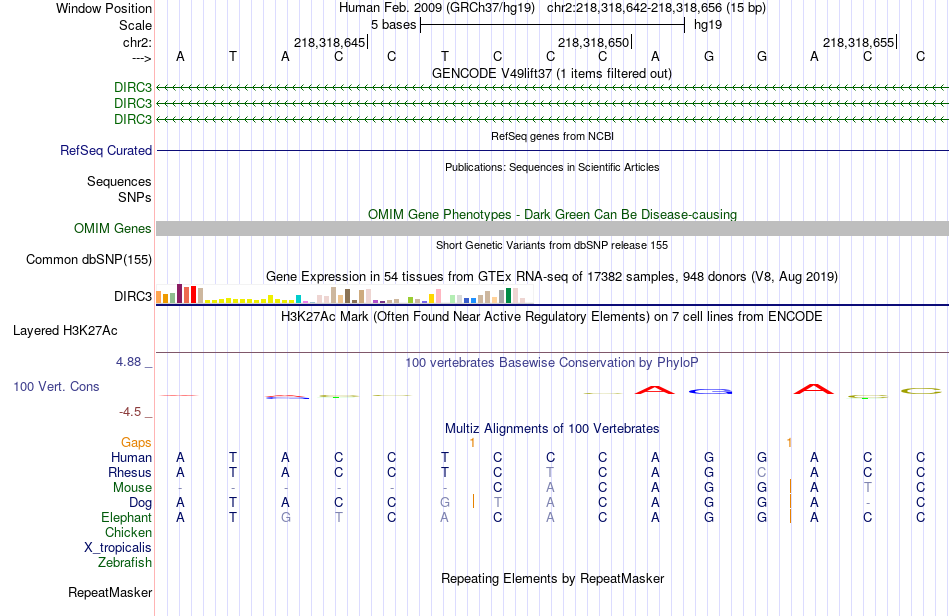Screen dimensions: 950x616
Task: Click the chr2: ruler label
Action: click(137, 42)
